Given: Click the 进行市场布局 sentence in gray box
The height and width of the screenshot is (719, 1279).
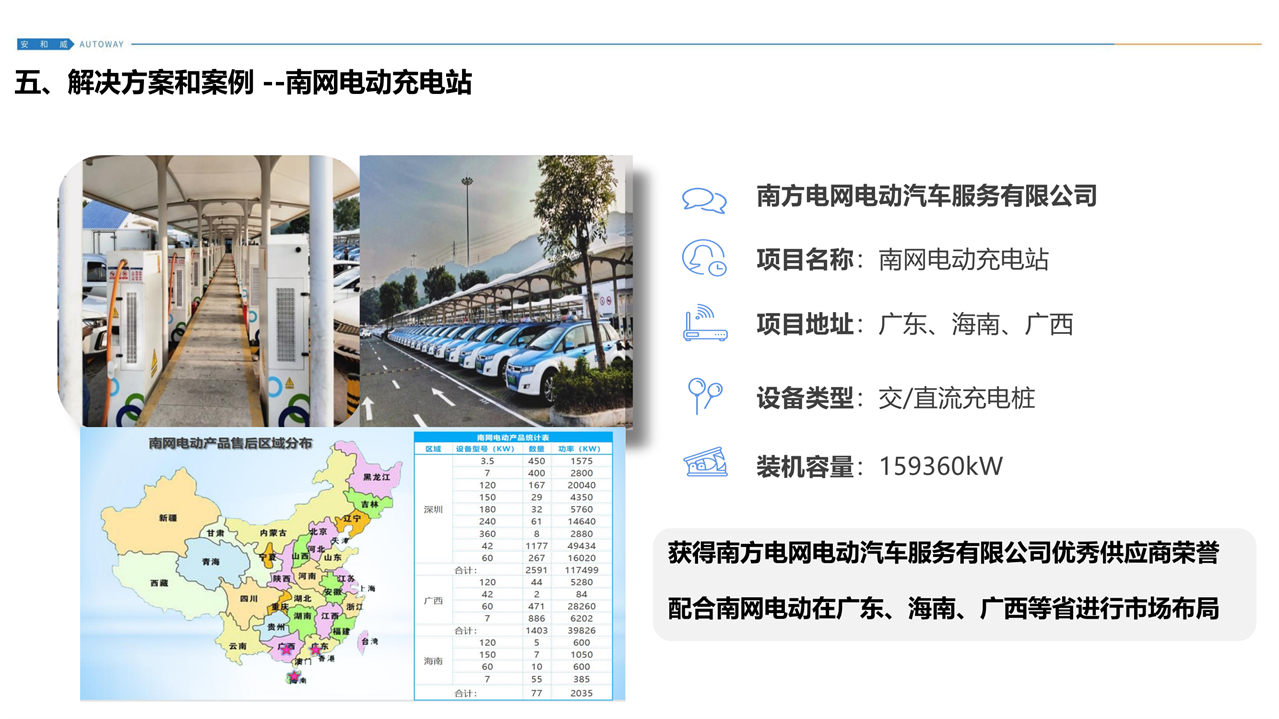Looking at the screenshot, I should pyautogui.click(x=944, y=608).
